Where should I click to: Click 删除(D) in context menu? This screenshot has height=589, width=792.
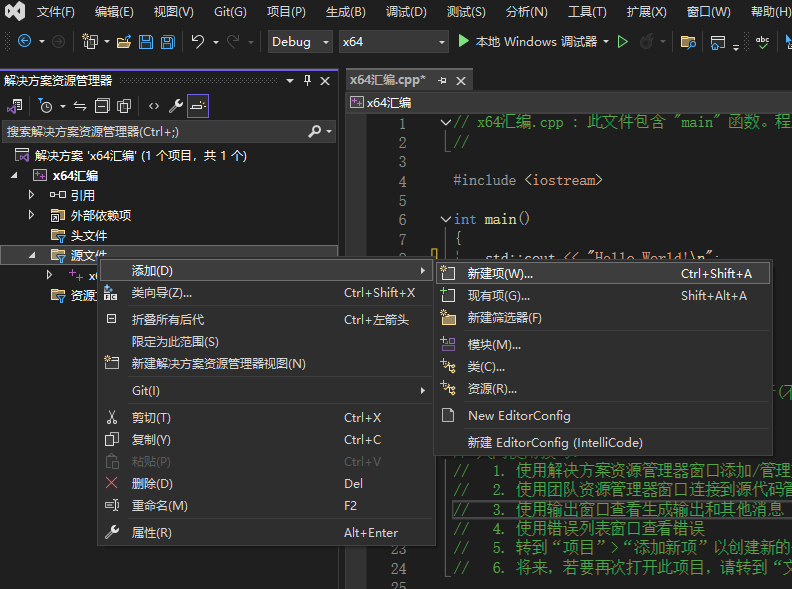pyautogui.click(x=266, y=484)
